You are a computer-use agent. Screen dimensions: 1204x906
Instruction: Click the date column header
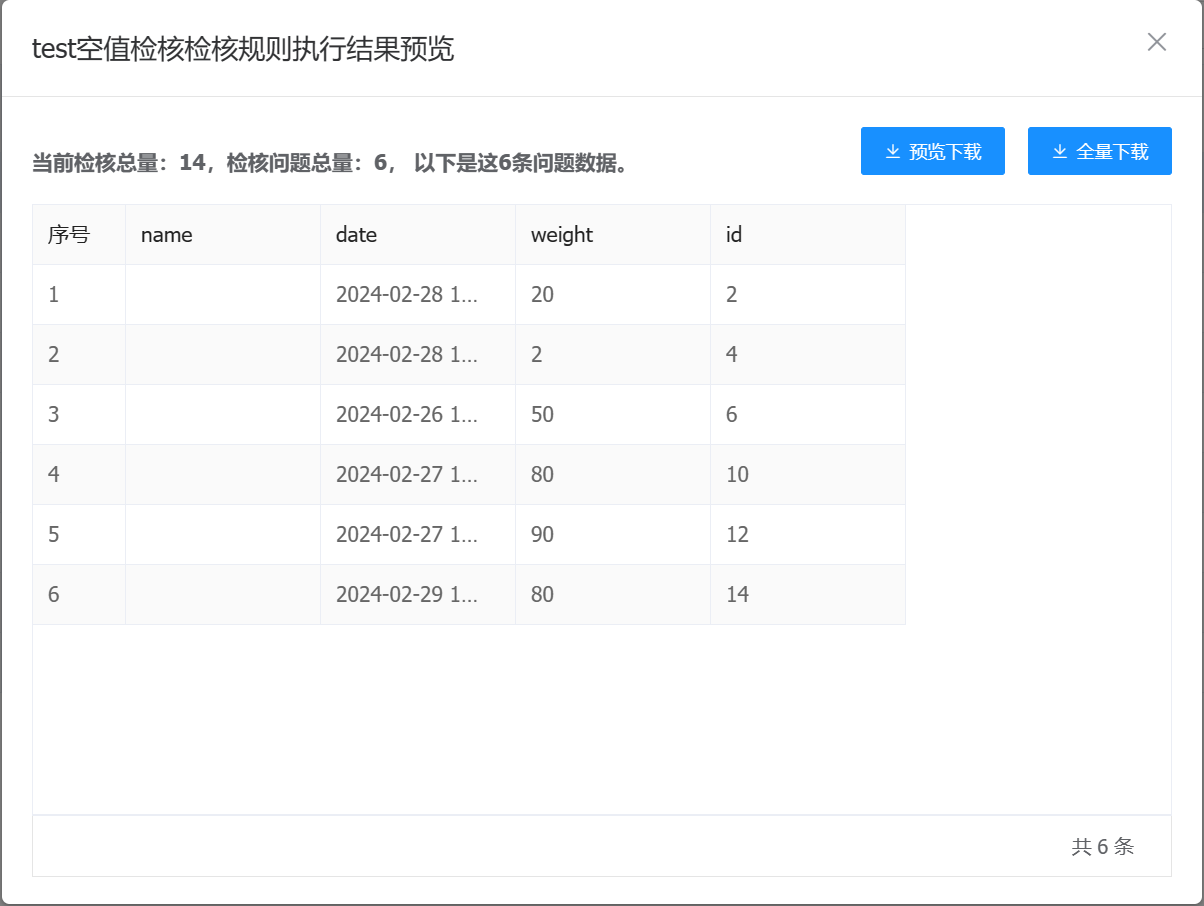356,235
